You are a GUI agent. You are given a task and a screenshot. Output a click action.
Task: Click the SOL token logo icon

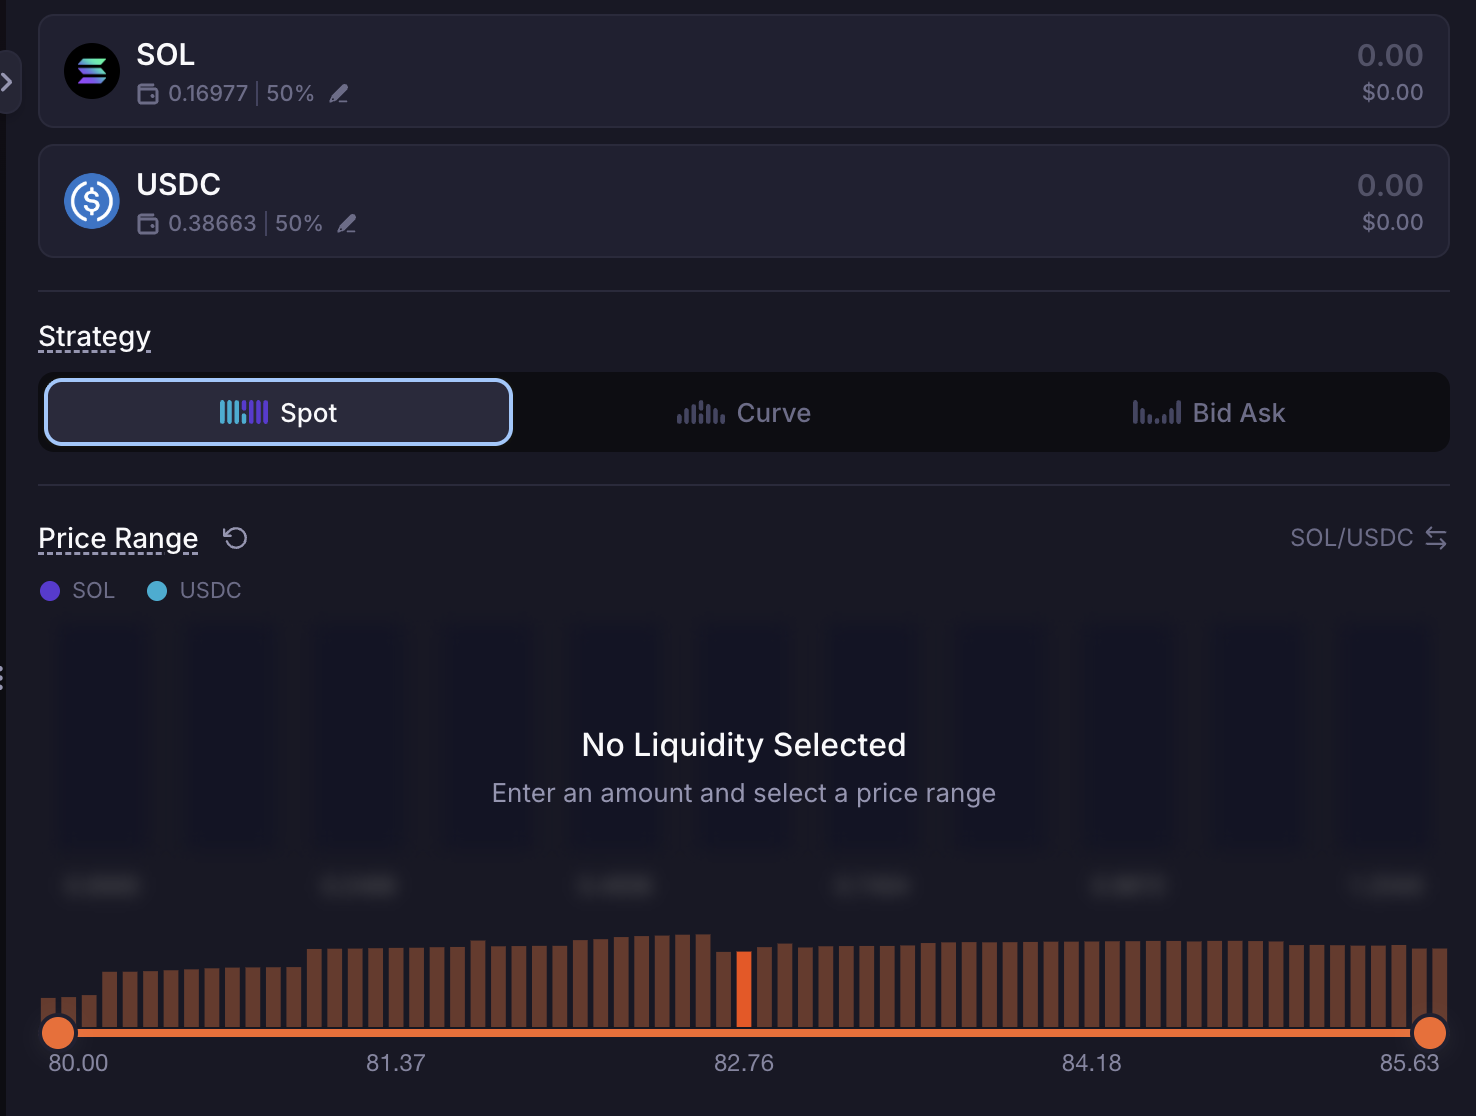click(92, 71)
